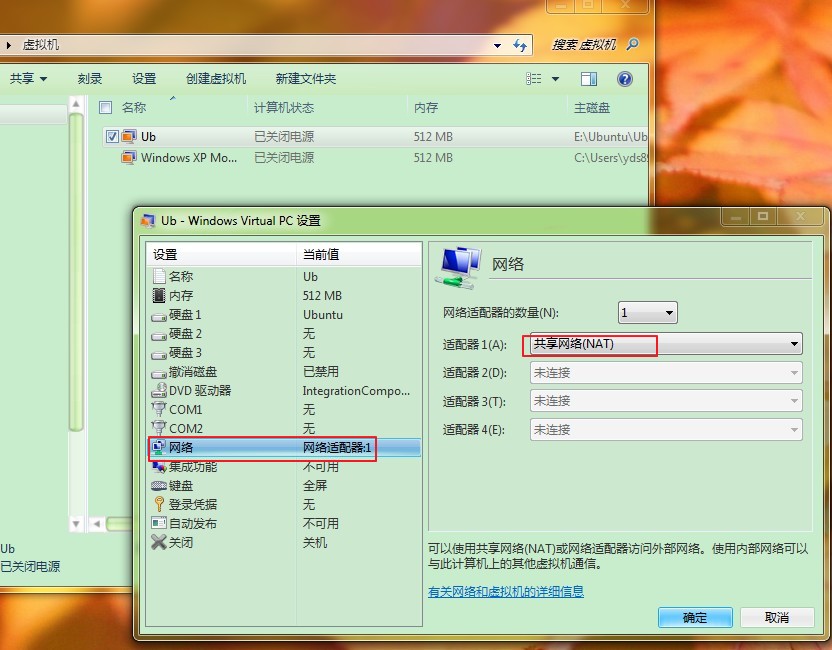
Task: Click the 内存 memory chip icon
Action: (159, 295)
